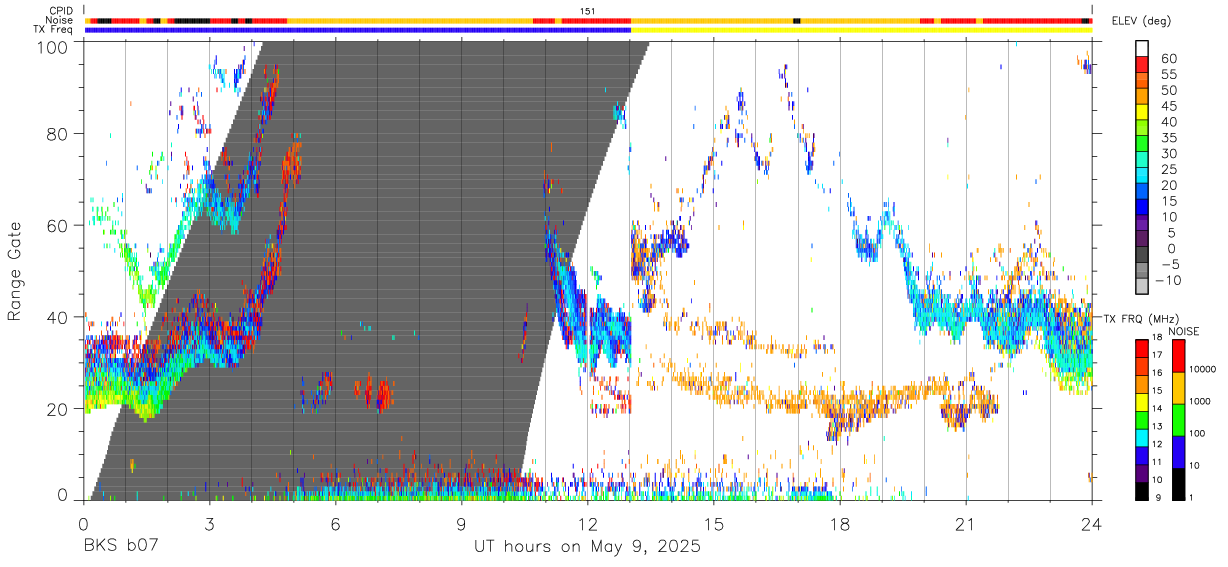The image size is (1228, 567).
Task: Click the 15 hour tick label on x-axis
Action: (x=714, y=524)
